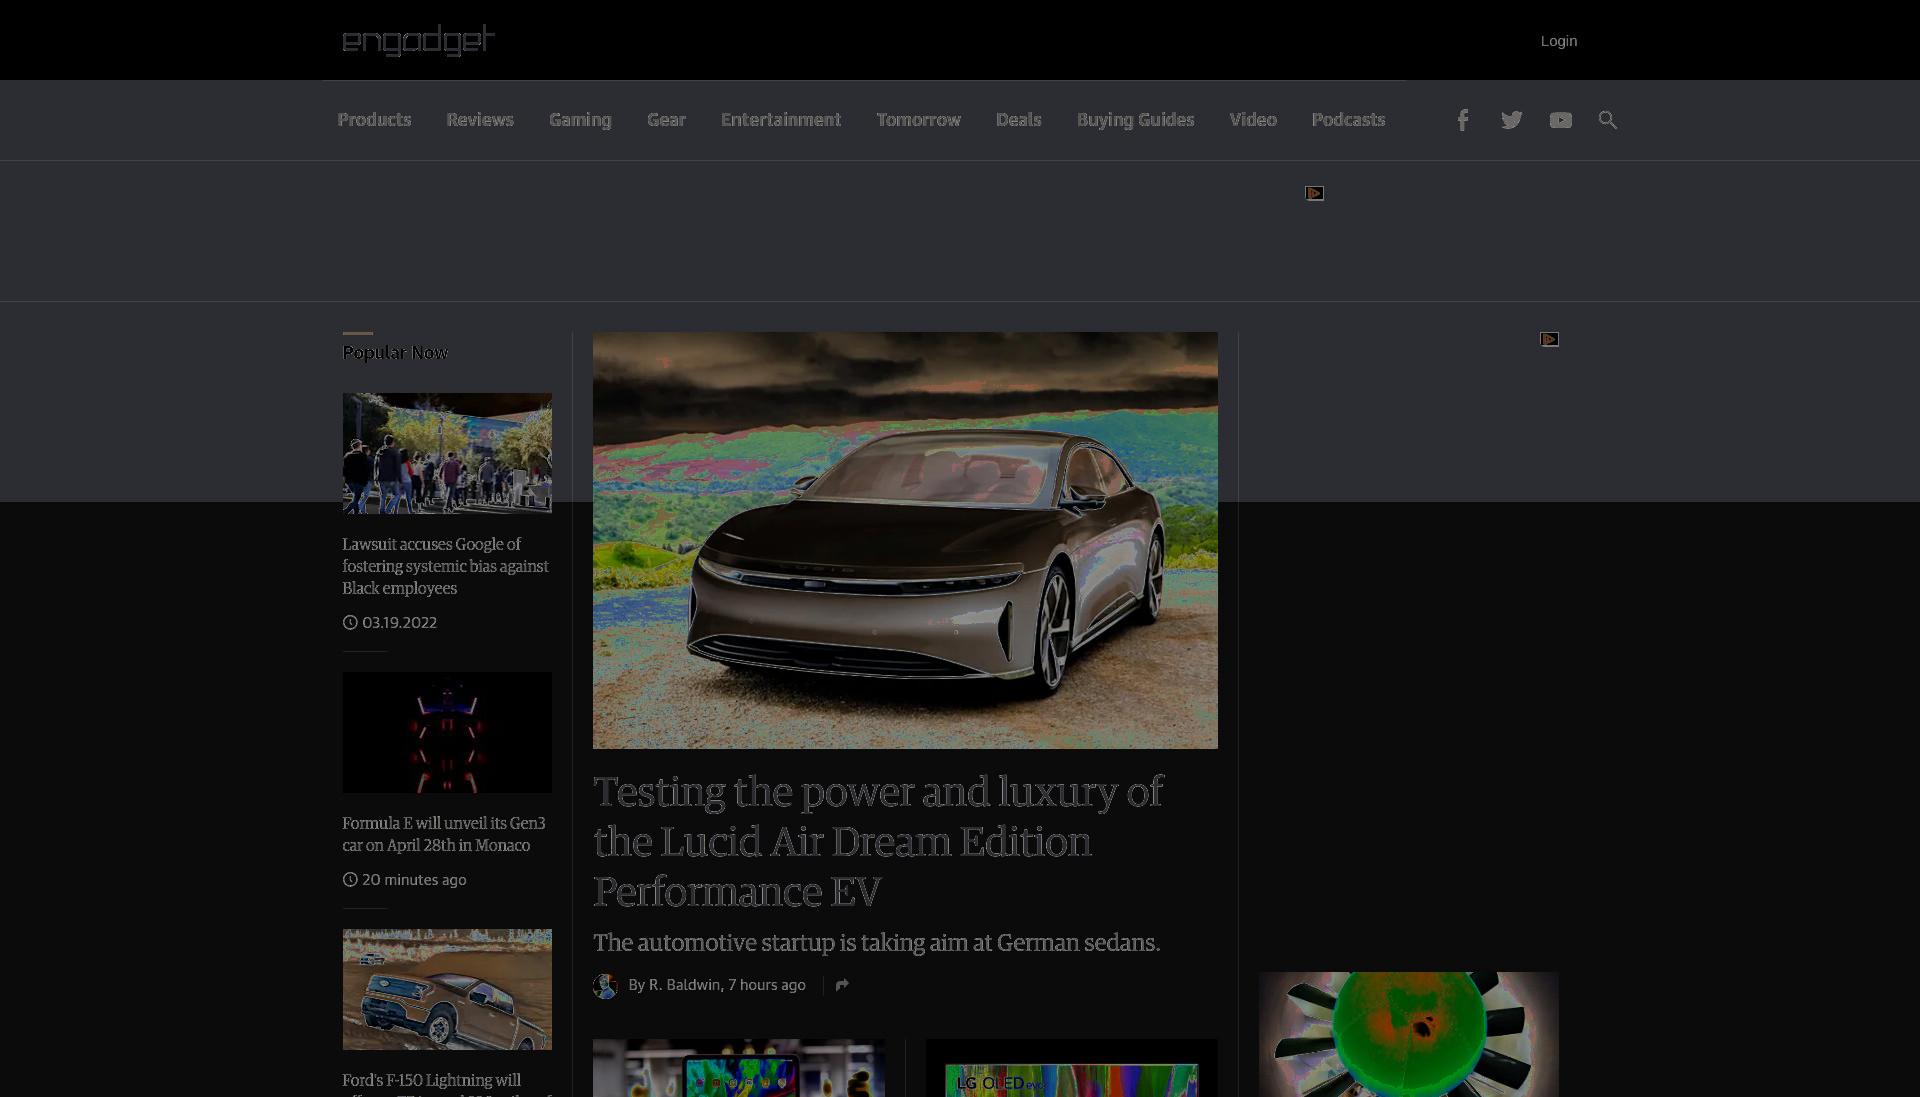Click the 03.19.2022 date text
This screenshot has height=1097, width=1920.
pos(399,622)
